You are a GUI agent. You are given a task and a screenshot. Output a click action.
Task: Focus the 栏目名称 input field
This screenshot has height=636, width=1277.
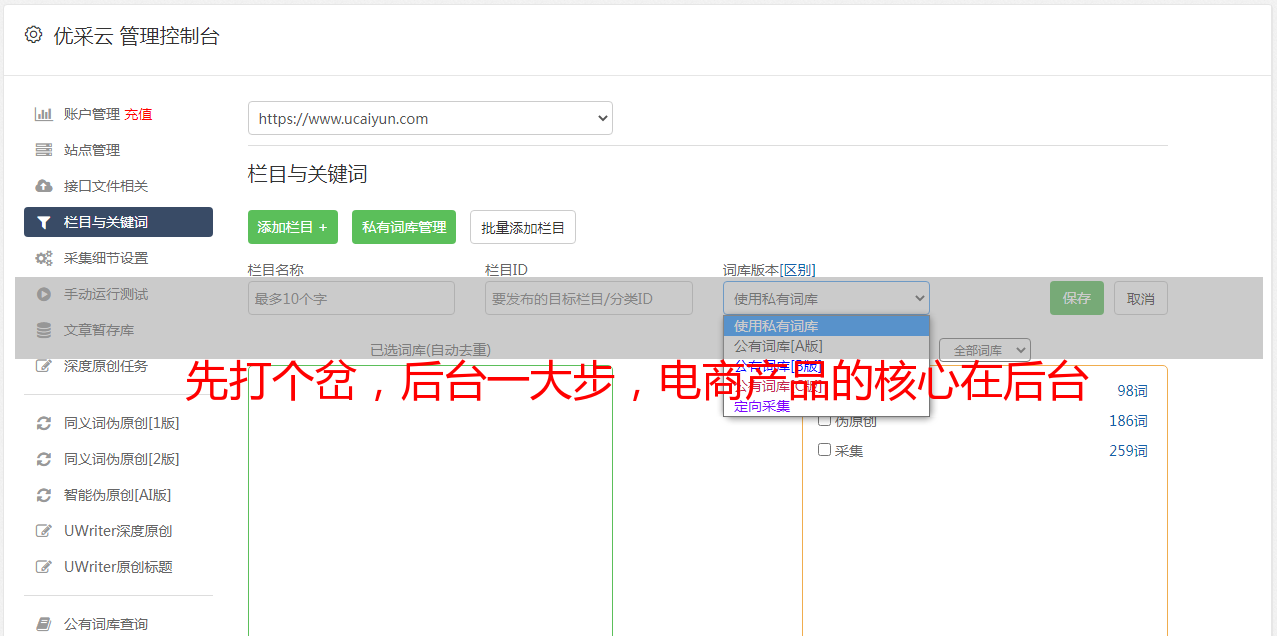351,298
